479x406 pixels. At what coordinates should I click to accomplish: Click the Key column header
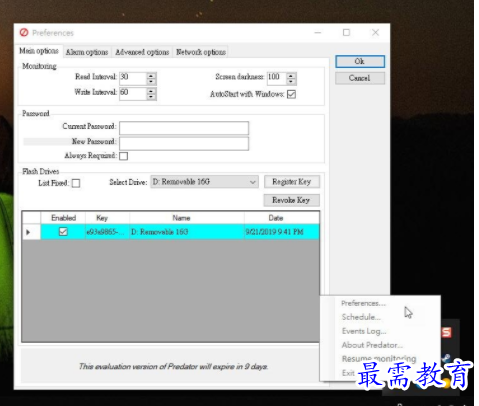tap(107, 218)
